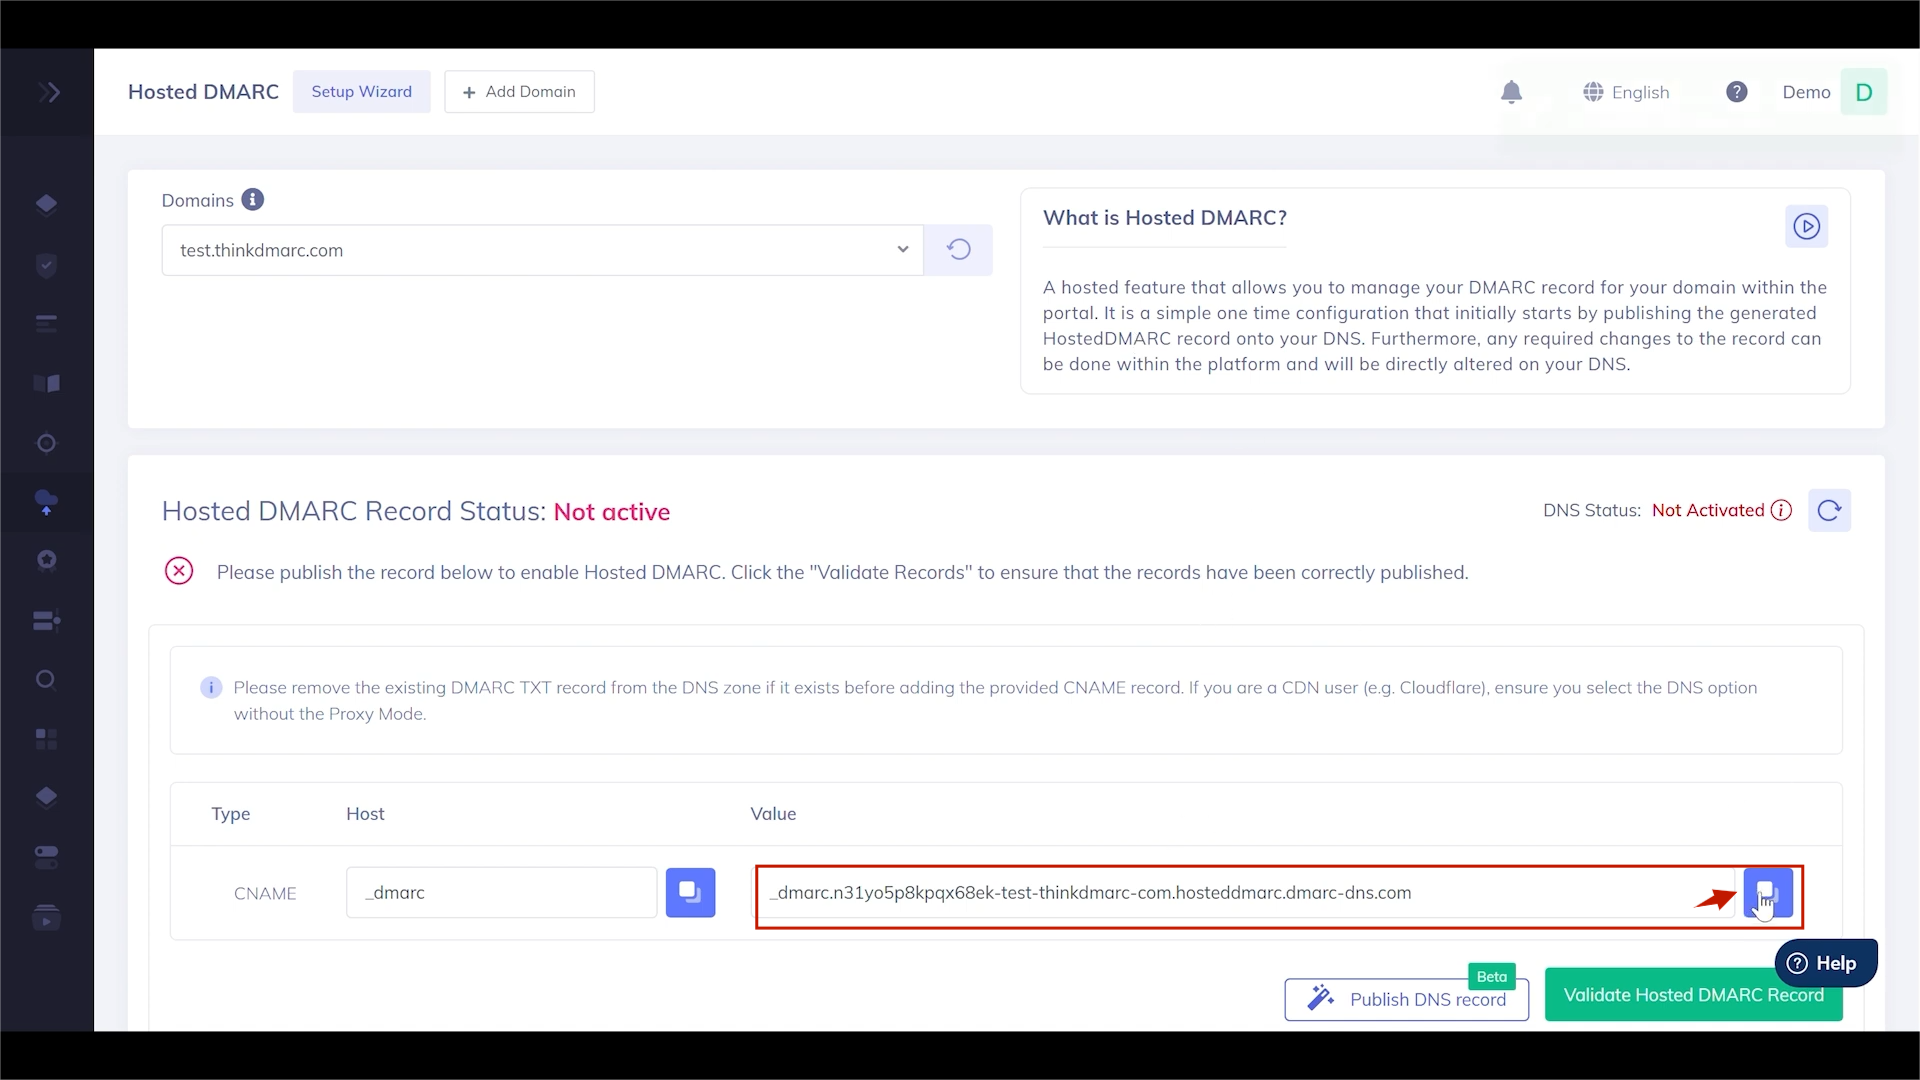
Task: Open the Domains info tooltip icon
Action: [253, 199]
